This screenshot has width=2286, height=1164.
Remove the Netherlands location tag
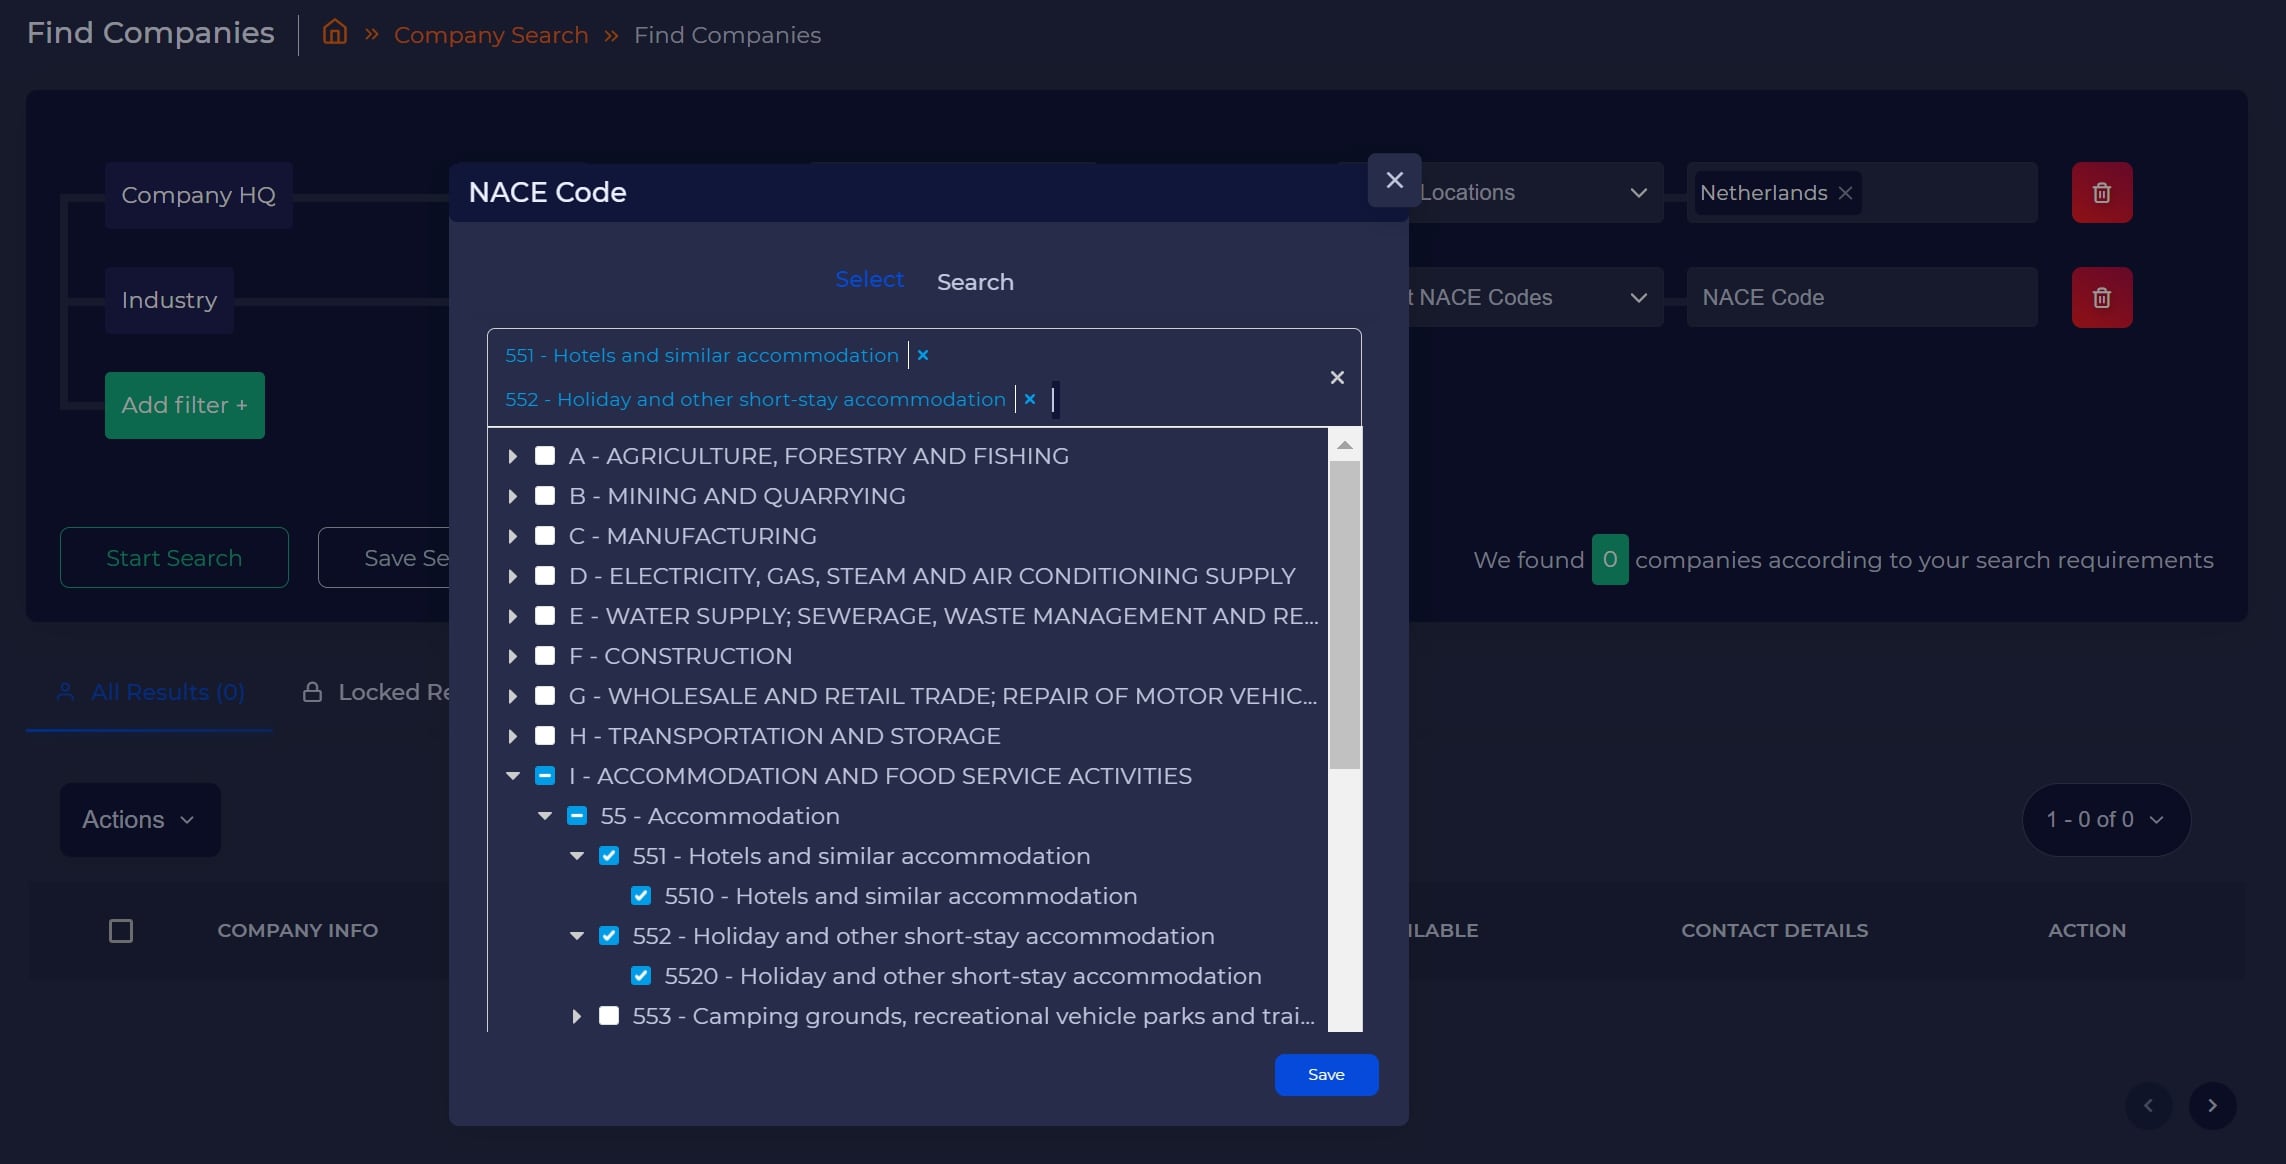tap(1846, 193)
